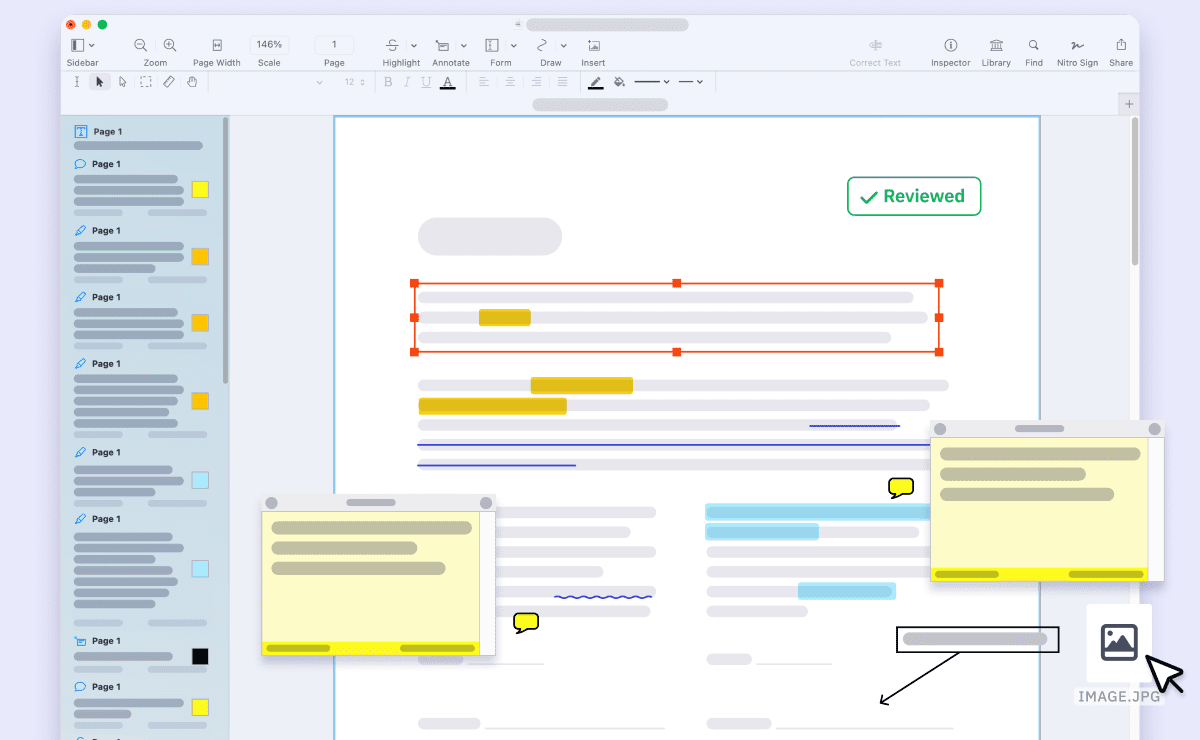Image resolution: width=1200 pixels, height=740 pixels.
Task: Open the line thickness style dropdown
Action: 652,82
